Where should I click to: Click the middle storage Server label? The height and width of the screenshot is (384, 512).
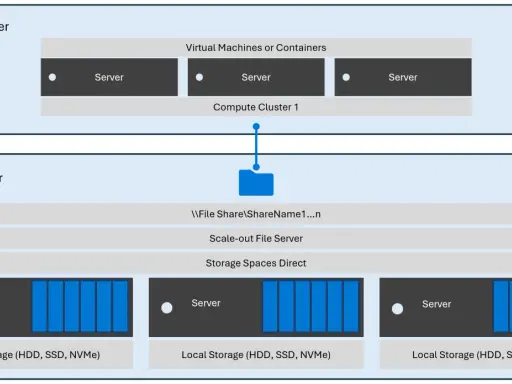pos(206,303)
